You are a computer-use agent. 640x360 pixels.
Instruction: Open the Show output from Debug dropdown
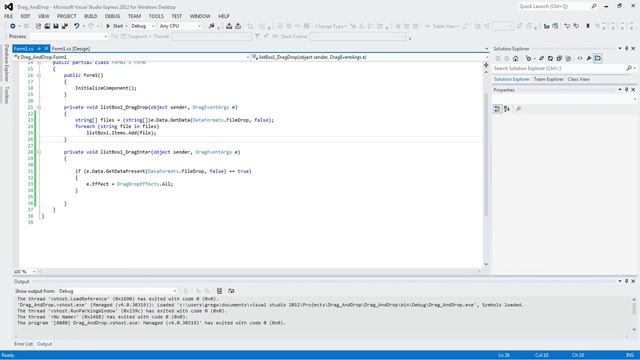pyautogui.click(x=117, y=291)
